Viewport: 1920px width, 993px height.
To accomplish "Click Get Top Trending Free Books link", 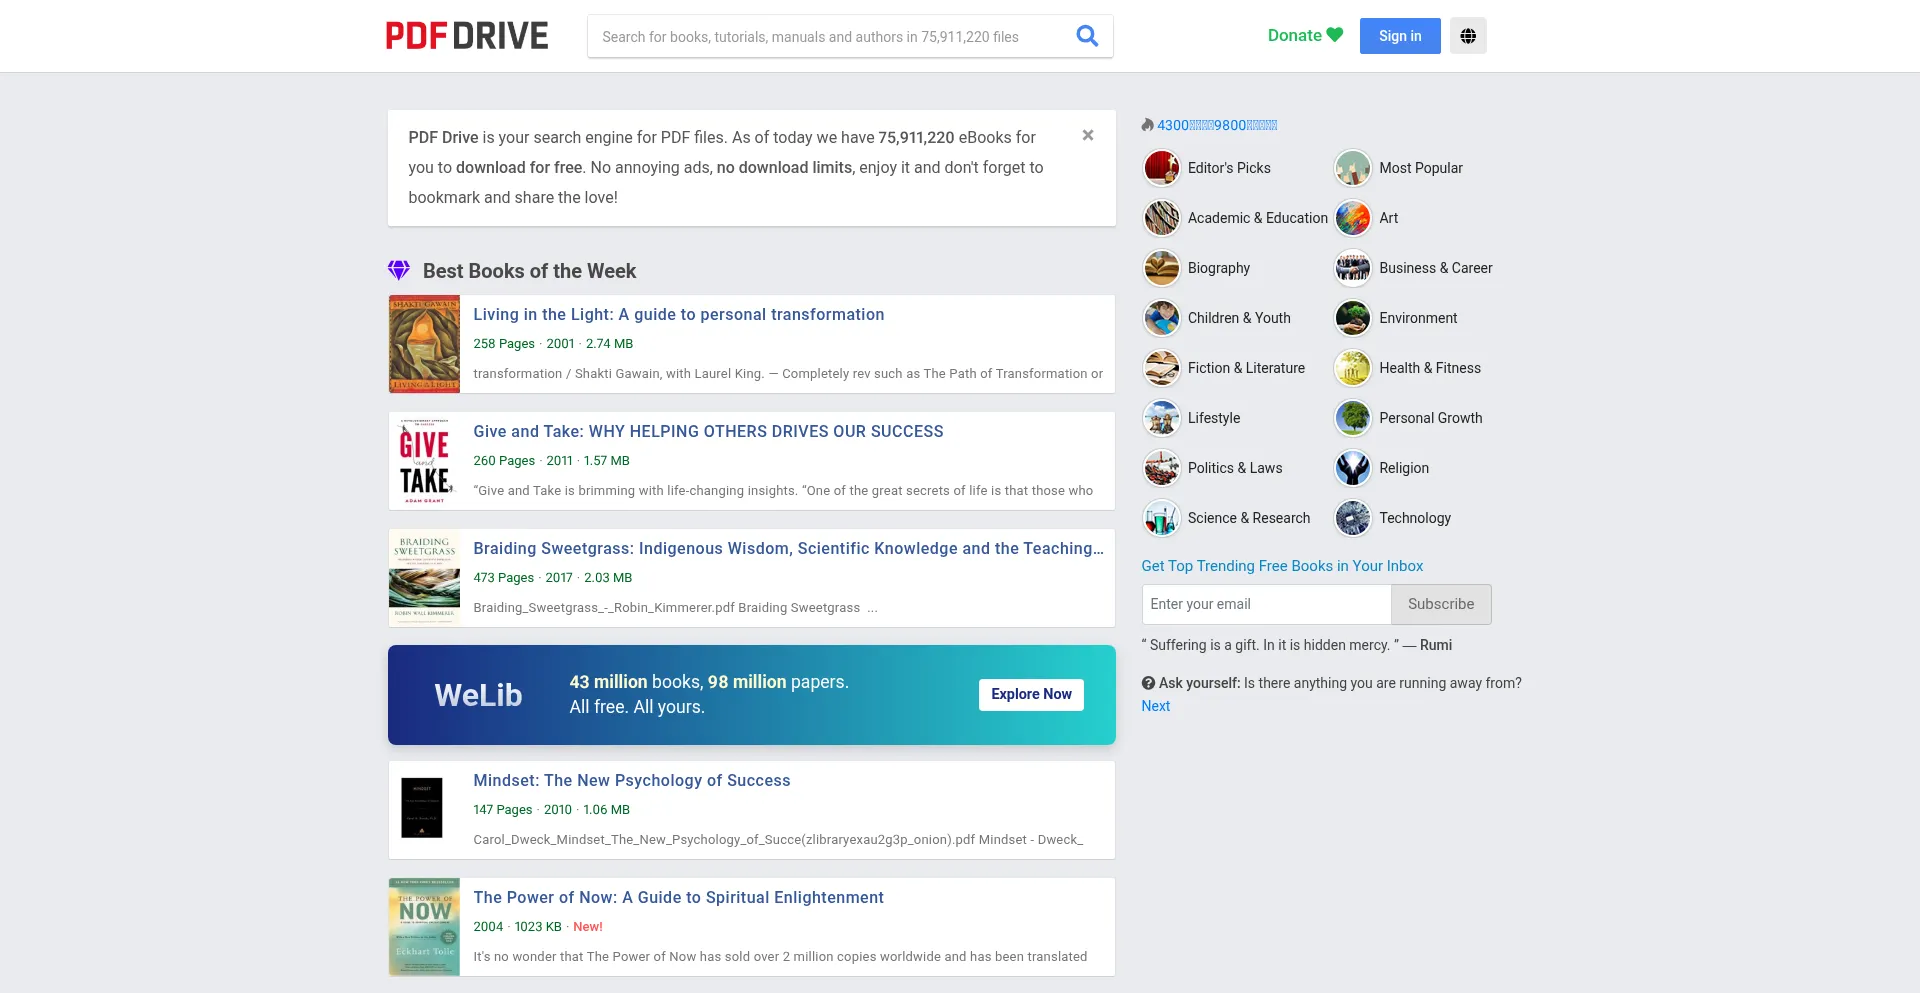I will coord(1282,566).
